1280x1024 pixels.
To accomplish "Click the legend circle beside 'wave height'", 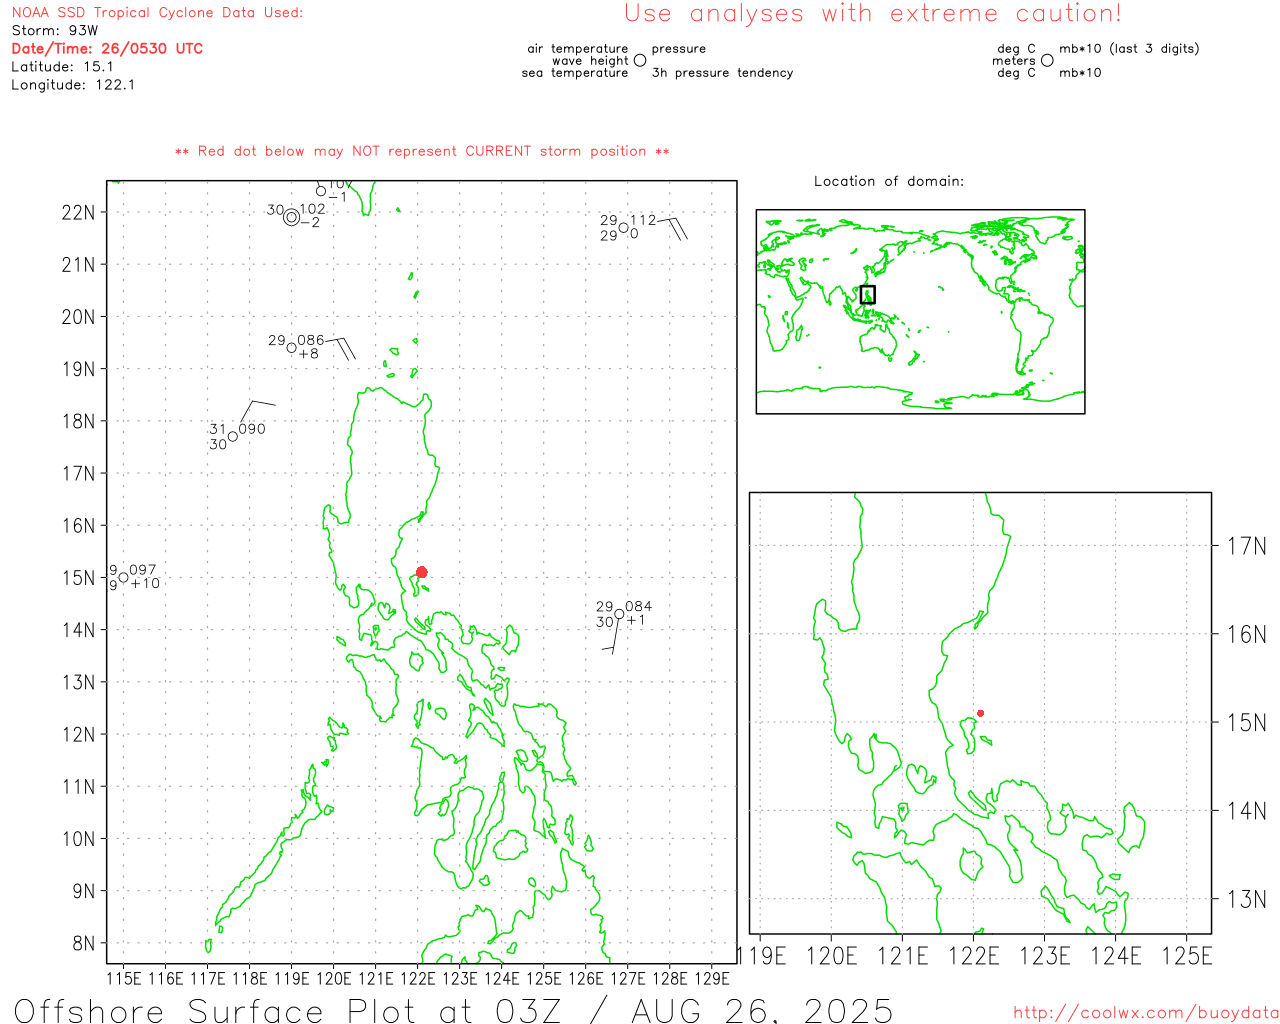I will [640, 60].
